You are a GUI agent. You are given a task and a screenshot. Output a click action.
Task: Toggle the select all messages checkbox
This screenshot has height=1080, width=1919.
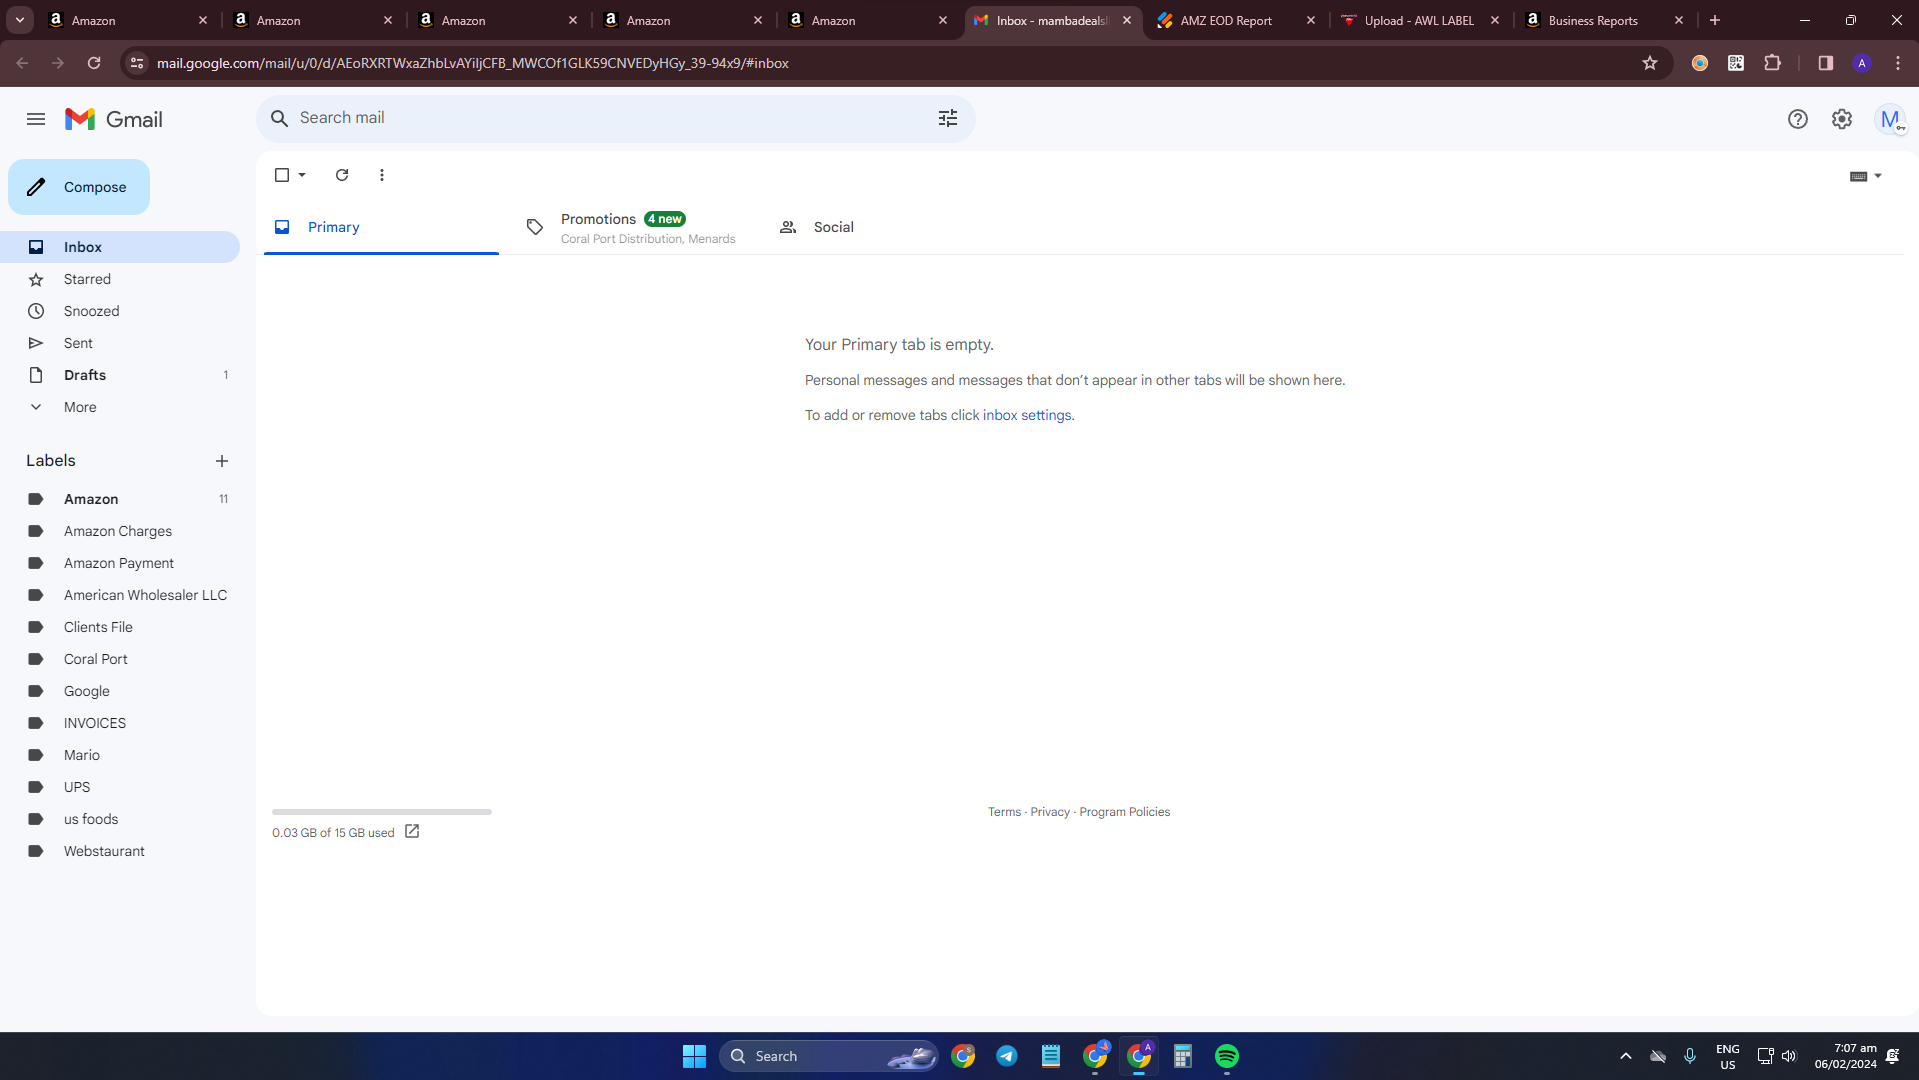pos(282,175)
